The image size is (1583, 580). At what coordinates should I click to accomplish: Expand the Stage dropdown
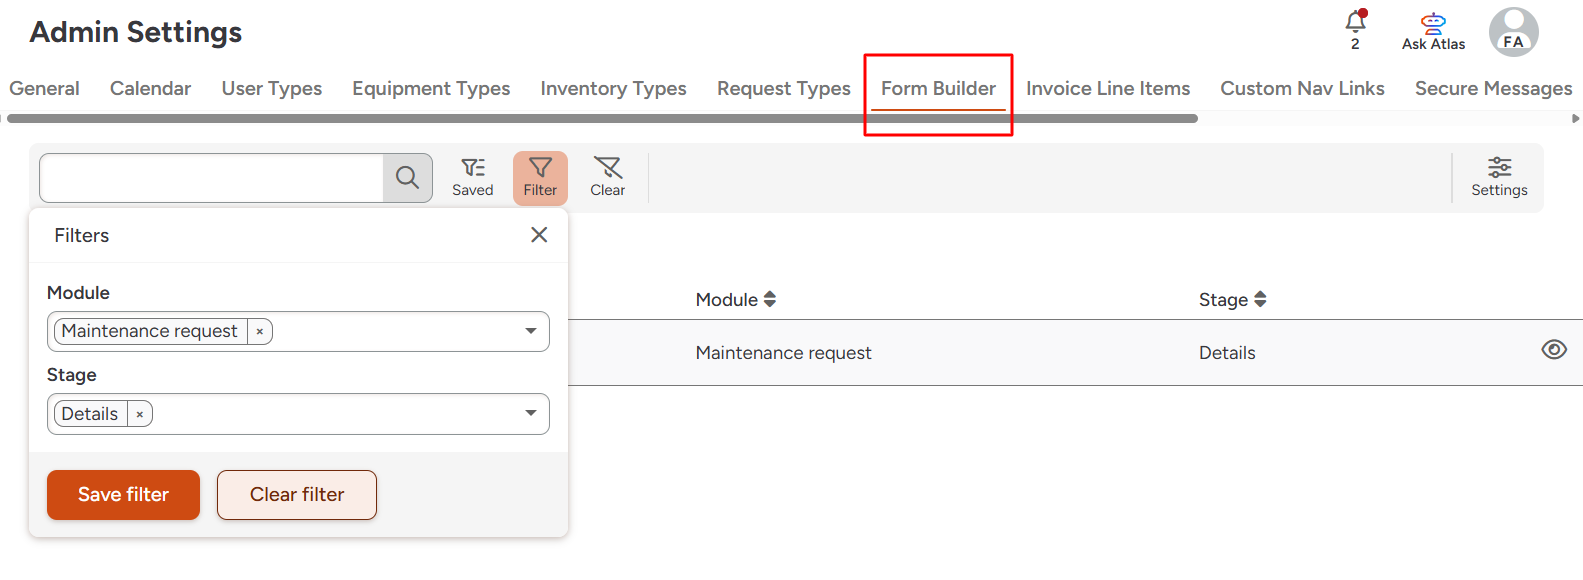[x=531, y=414]
